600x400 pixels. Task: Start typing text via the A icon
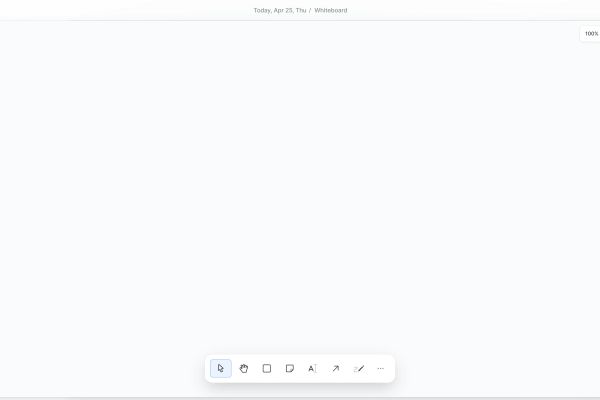click(313, 368)
